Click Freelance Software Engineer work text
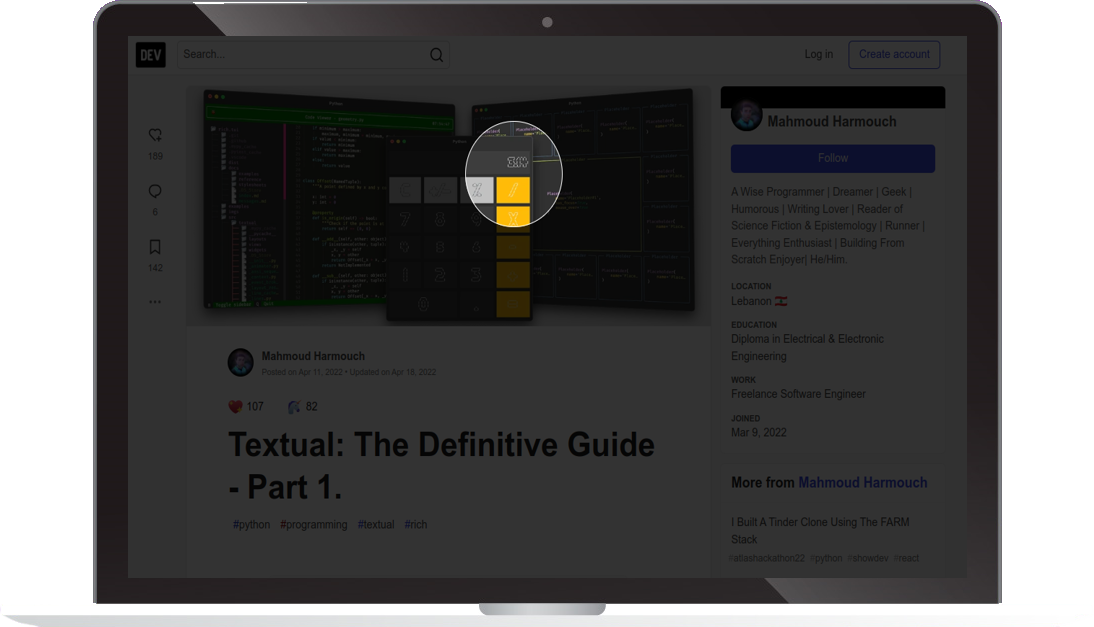Viewport: 1094px width, 627px height. (x=798, y=394)
